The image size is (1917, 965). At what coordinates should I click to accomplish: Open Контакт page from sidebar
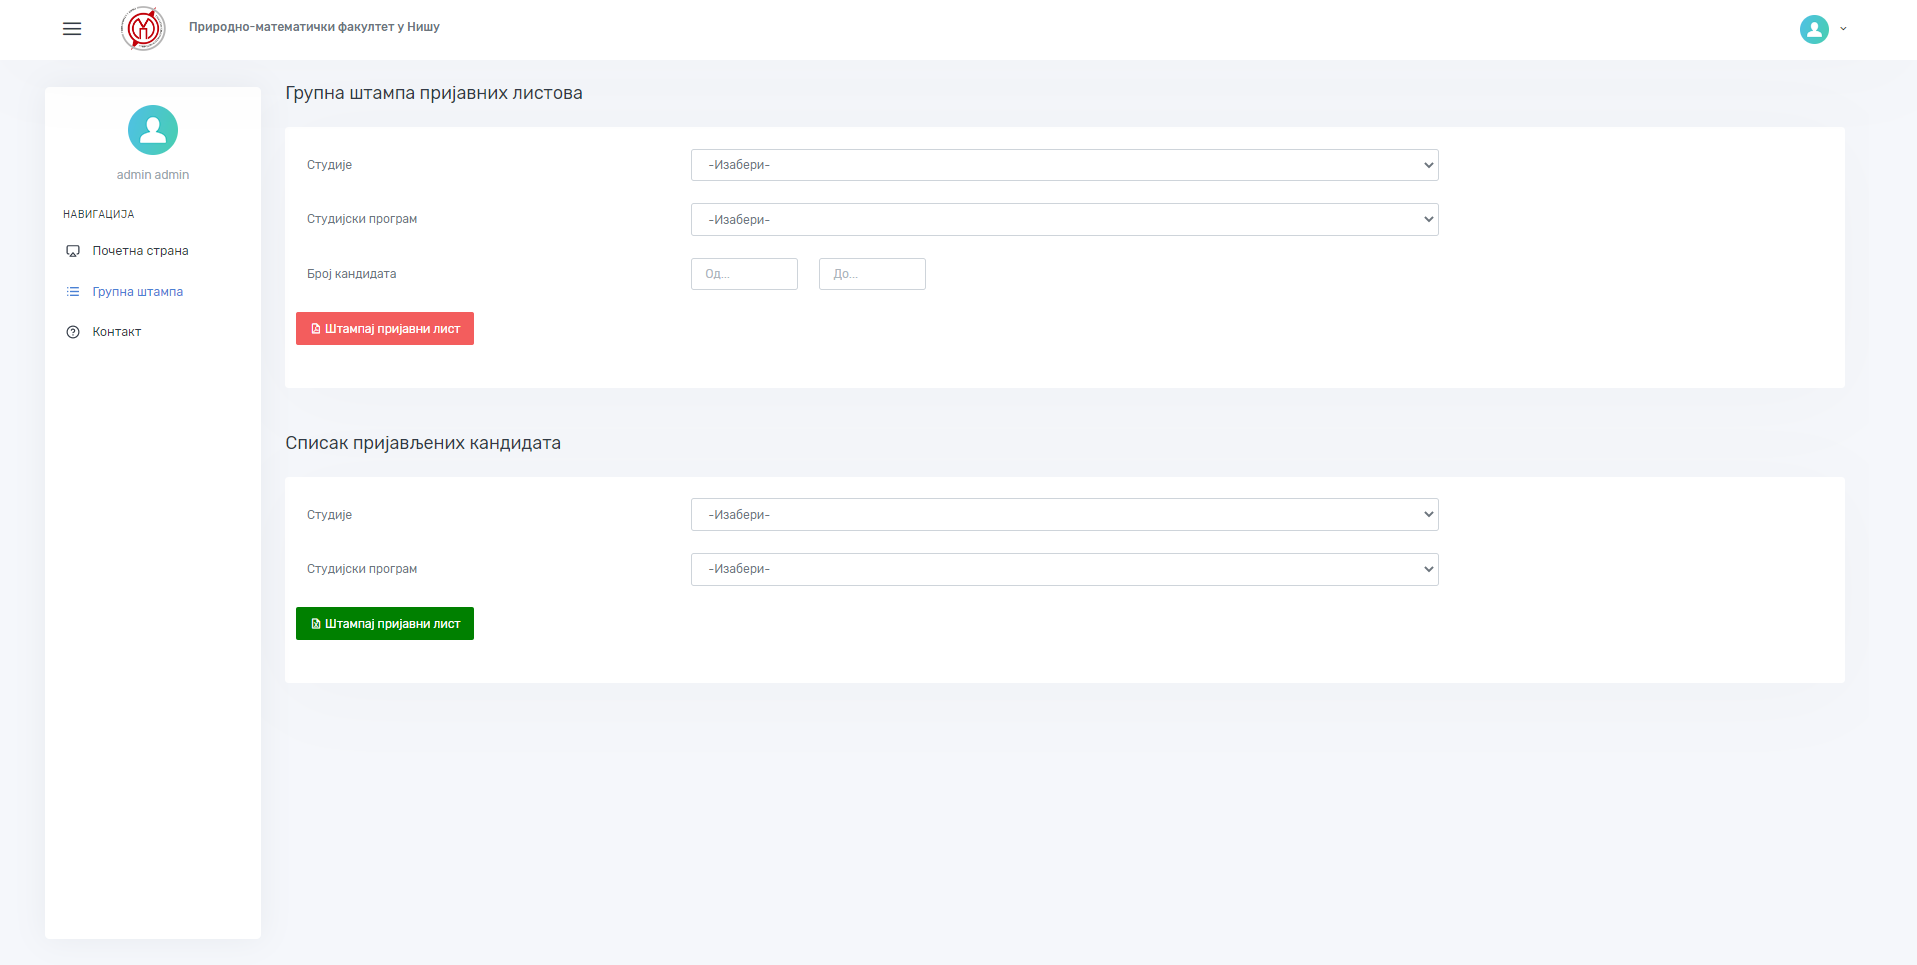click(x=117, y=332)
